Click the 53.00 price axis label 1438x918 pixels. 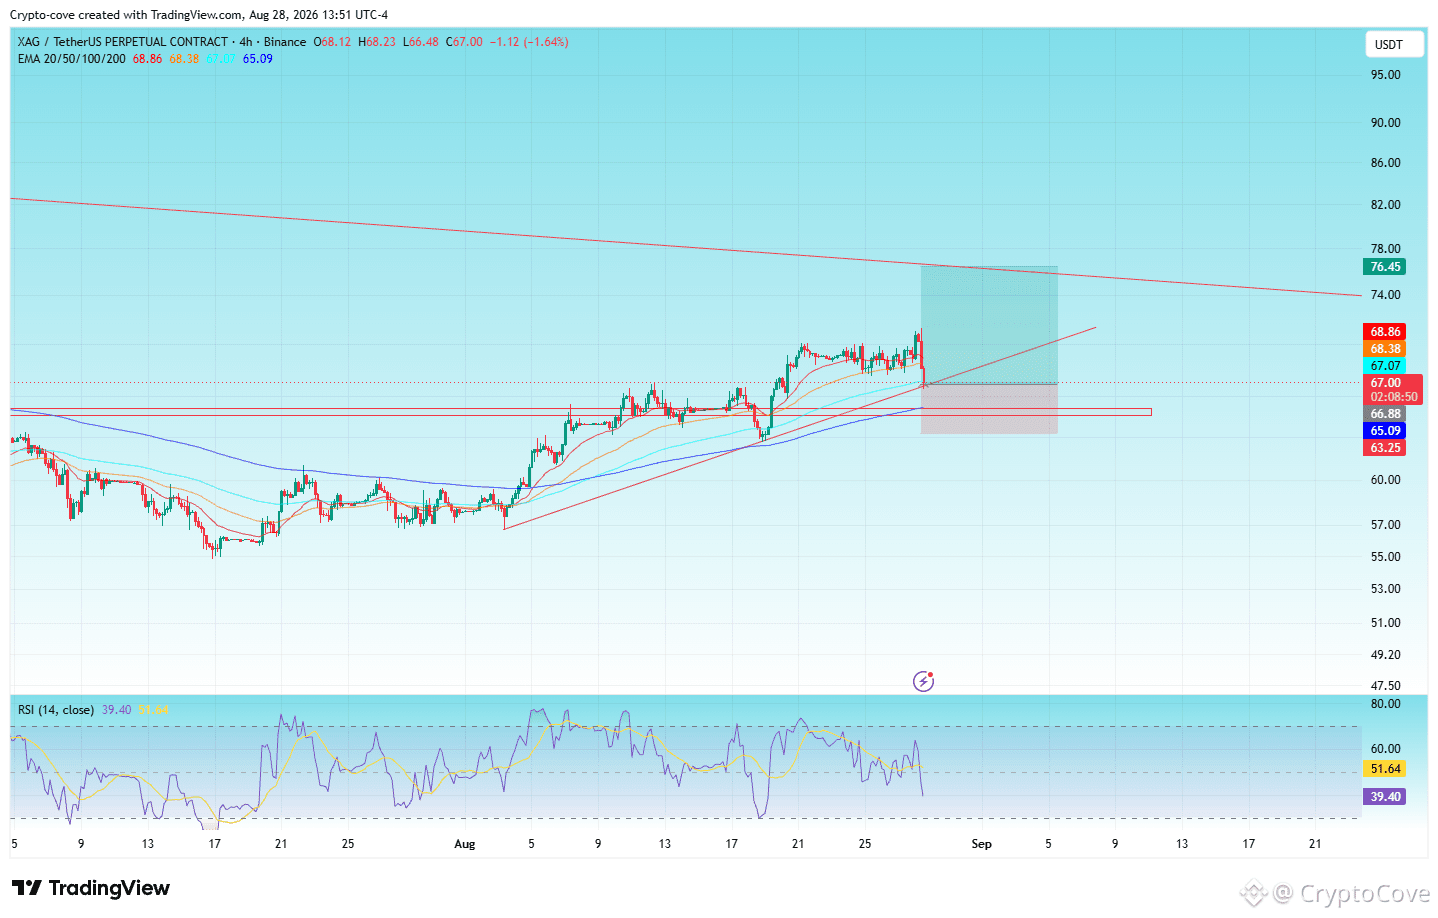(1385, 589)
